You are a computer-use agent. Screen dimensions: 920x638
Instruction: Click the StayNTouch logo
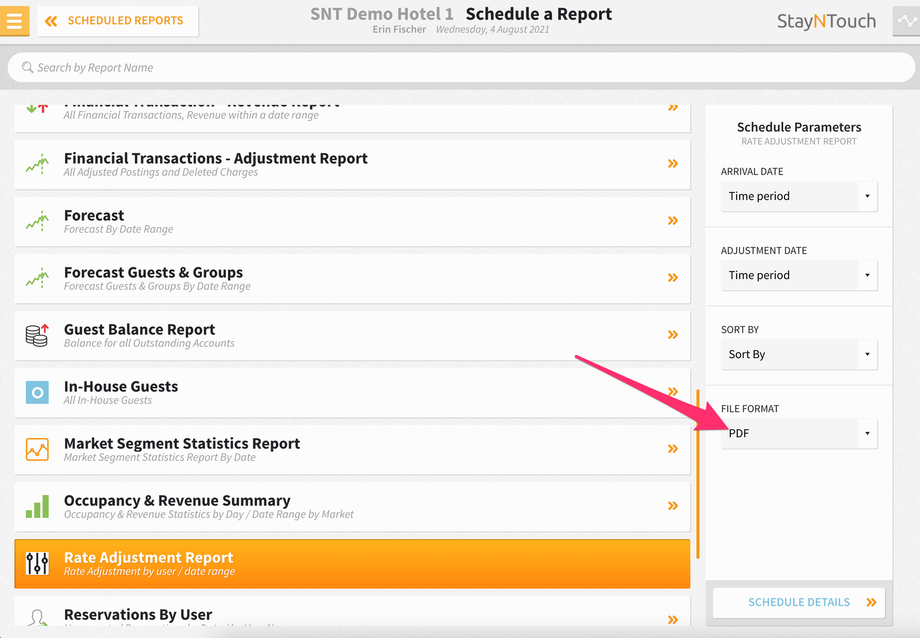tap(826, 21)
